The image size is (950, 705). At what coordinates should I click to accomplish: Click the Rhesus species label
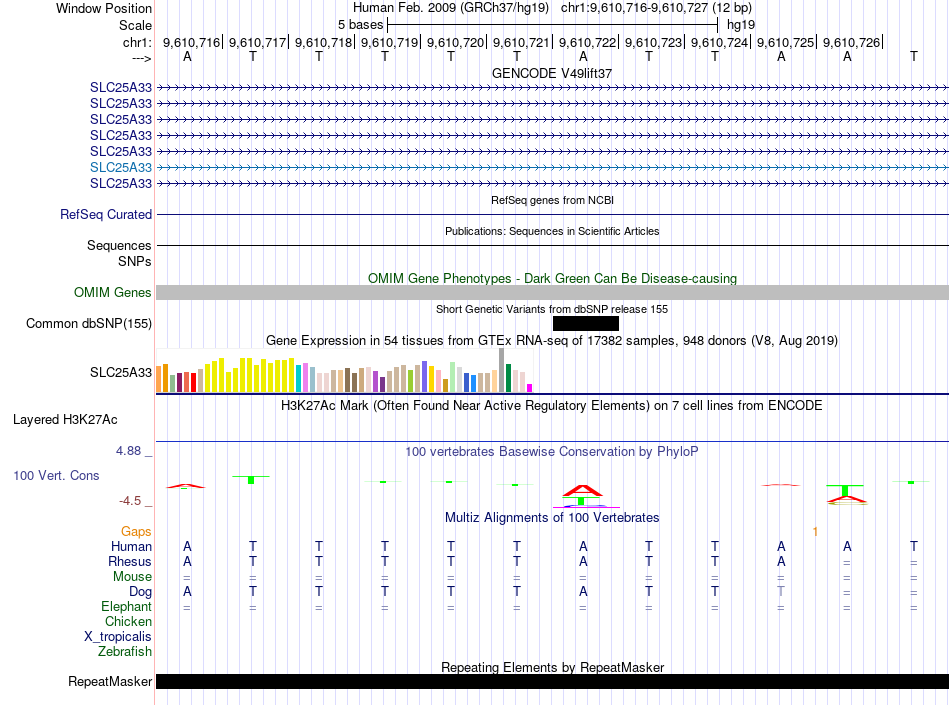pos(130,561)
